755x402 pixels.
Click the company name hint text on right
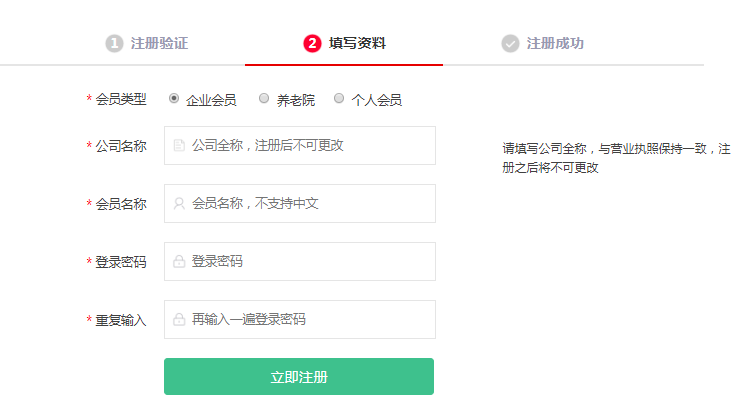pyautogui.click(x=616, y=158)
